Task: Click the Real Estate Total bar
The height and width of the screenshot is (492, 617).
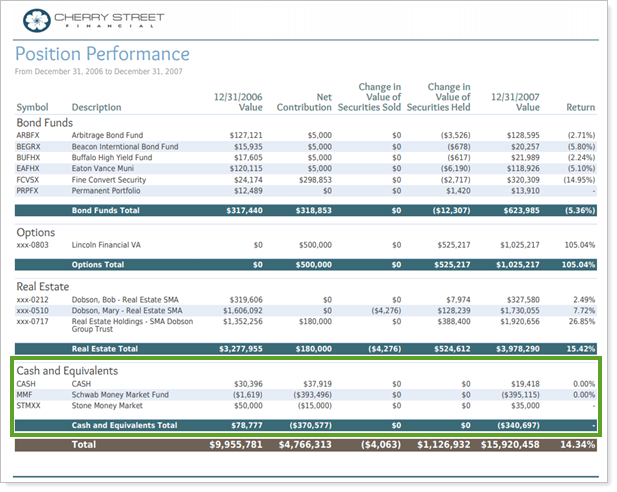Action: coord(305,349)
